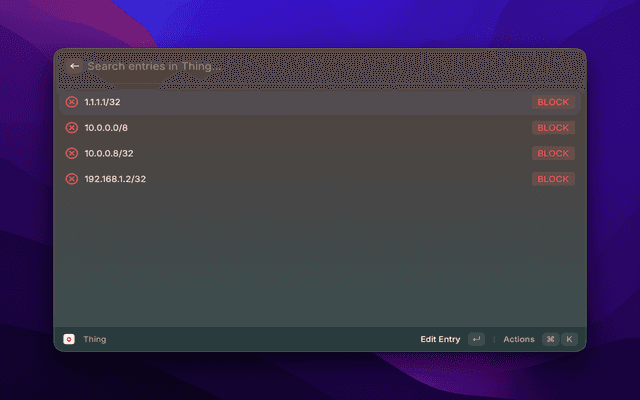Choose the Edit Entry action
Viewport: 640px width, 400px height.
[x=440, y=339]
